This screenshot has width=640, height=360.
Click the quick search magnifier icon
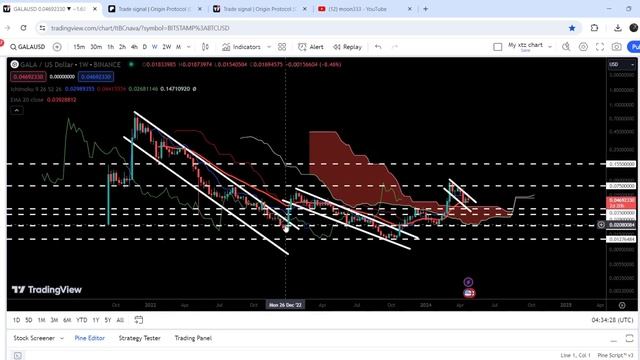tap(566, 47)
